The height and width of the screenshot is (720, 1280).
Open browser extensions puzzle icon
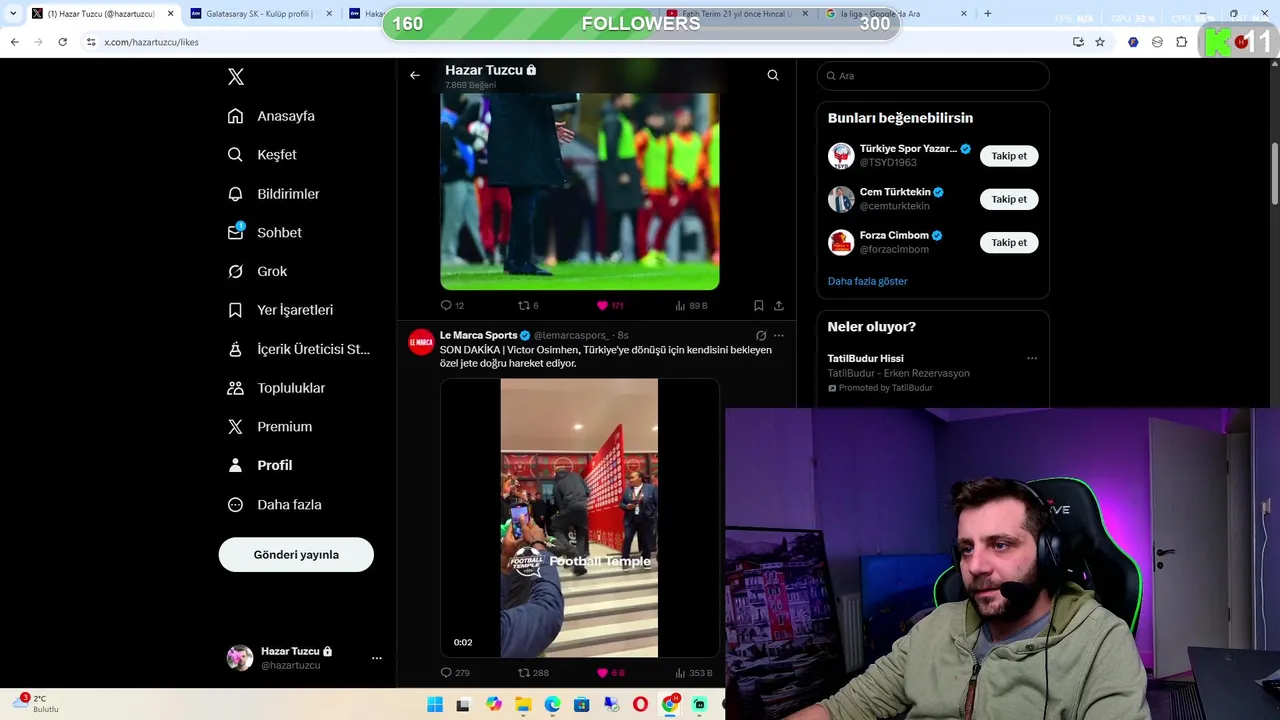[x=1182, y=42]
